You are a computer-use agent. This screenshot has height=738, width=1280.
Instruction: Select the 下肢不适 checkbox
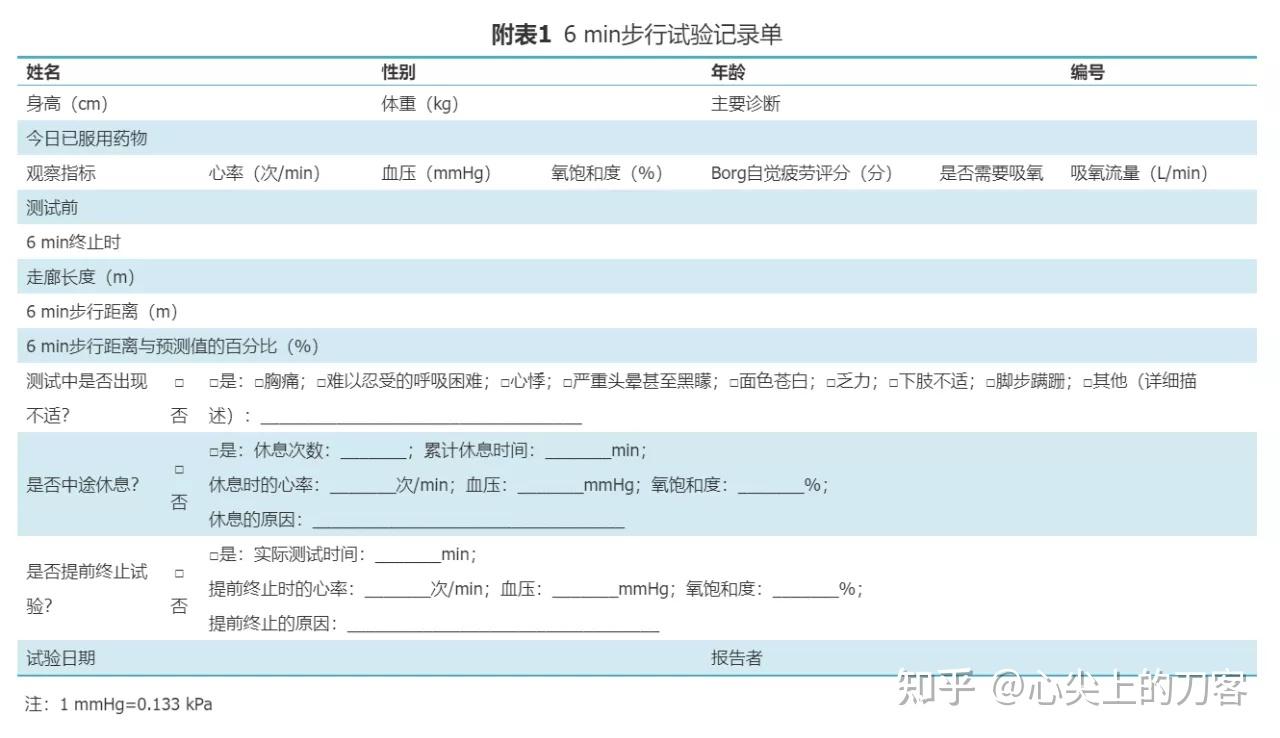[x=894, y=382]
